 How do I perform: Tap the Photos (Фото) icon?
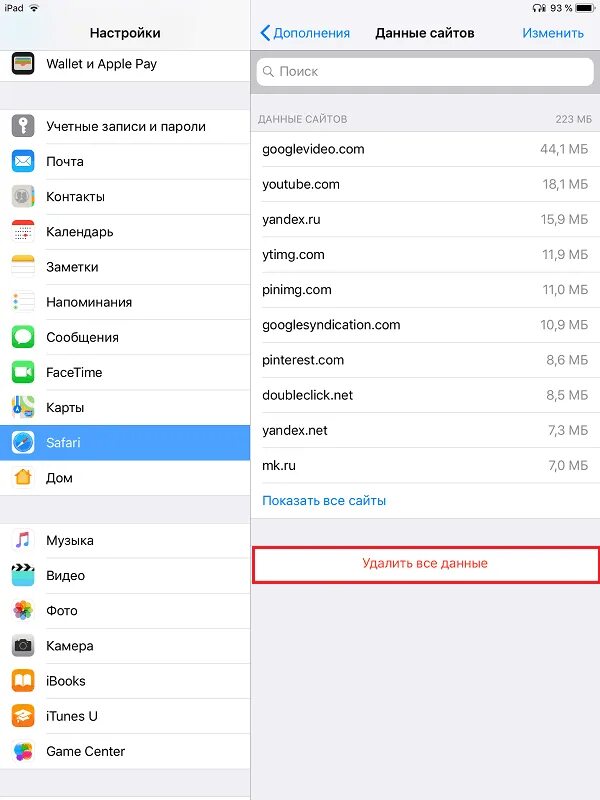point(23,610)
